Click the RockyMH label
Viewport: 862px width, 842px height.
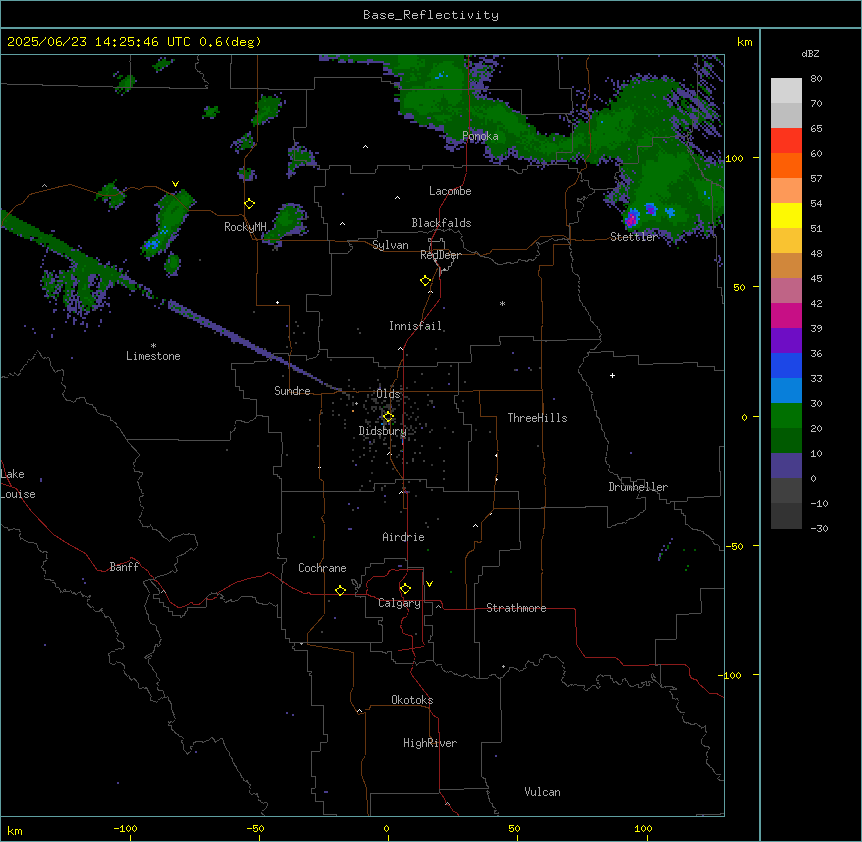[x=245, y=227]
